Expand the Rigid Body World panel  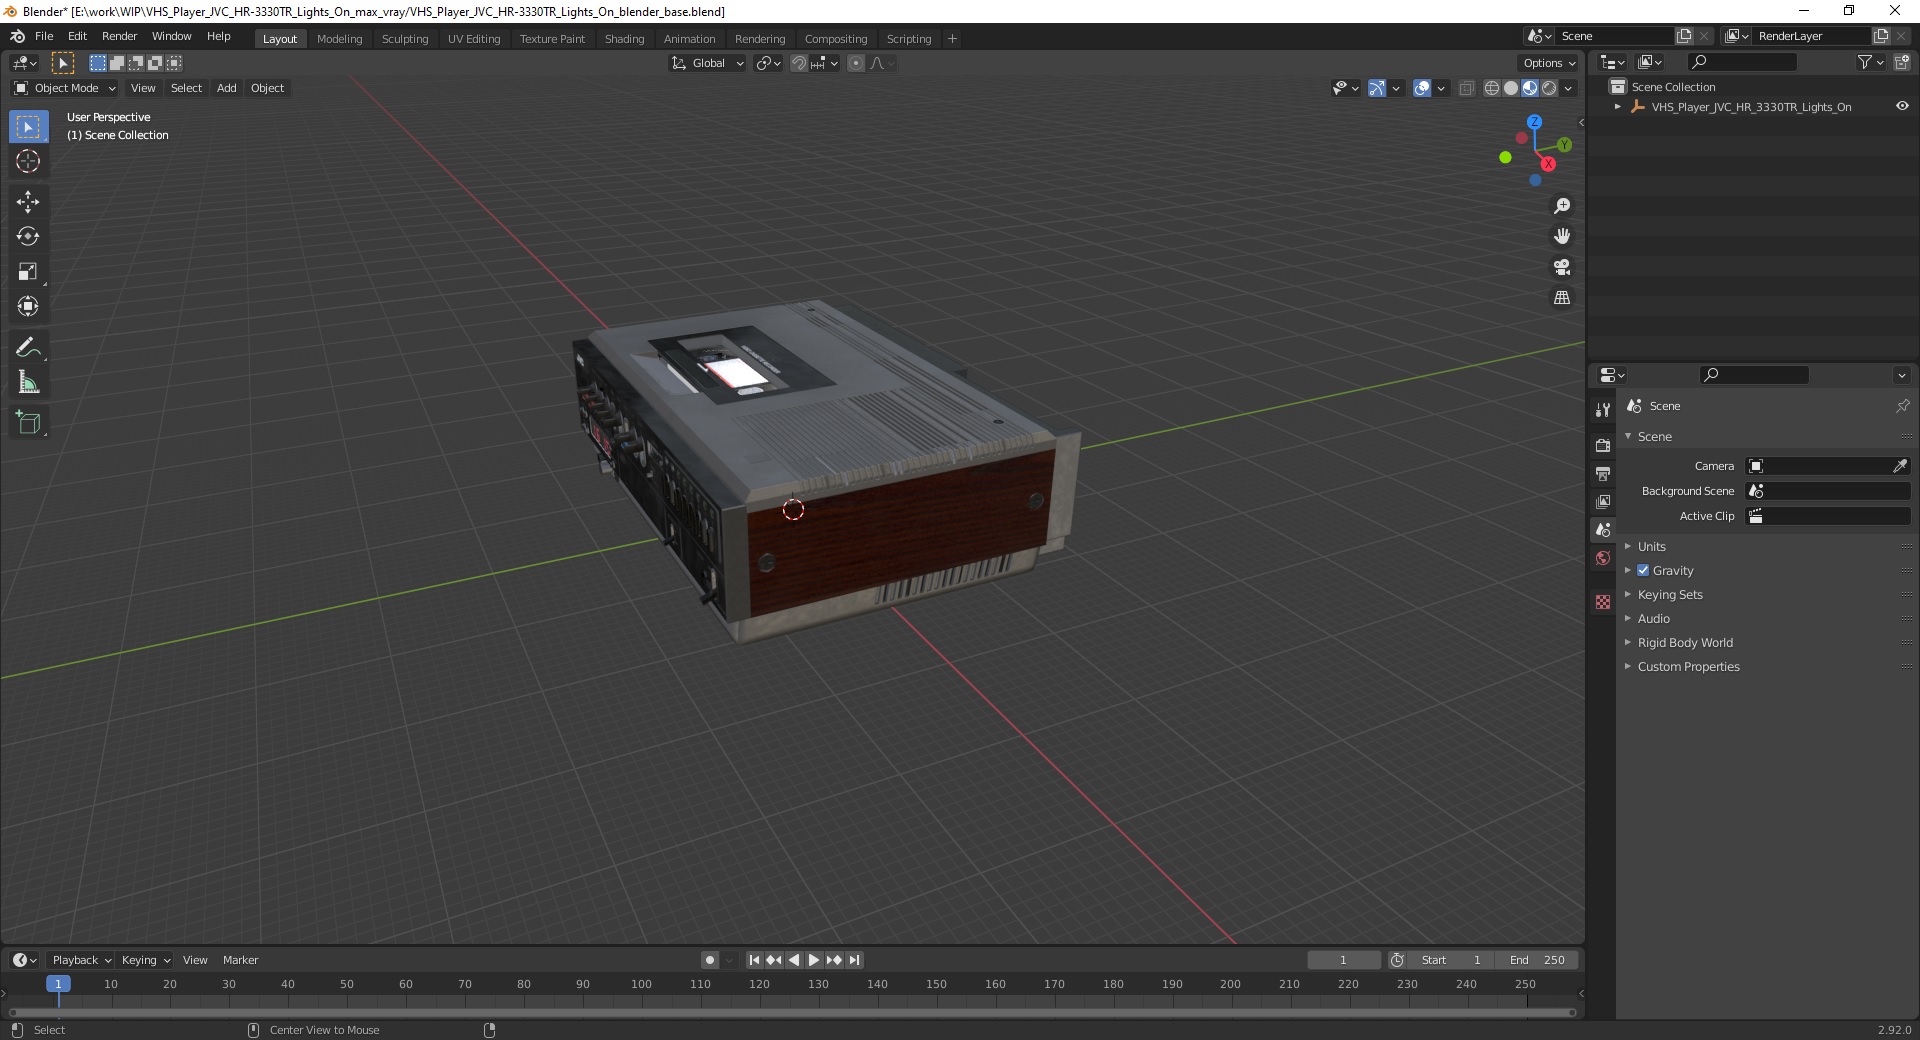tap(1685, 642)
